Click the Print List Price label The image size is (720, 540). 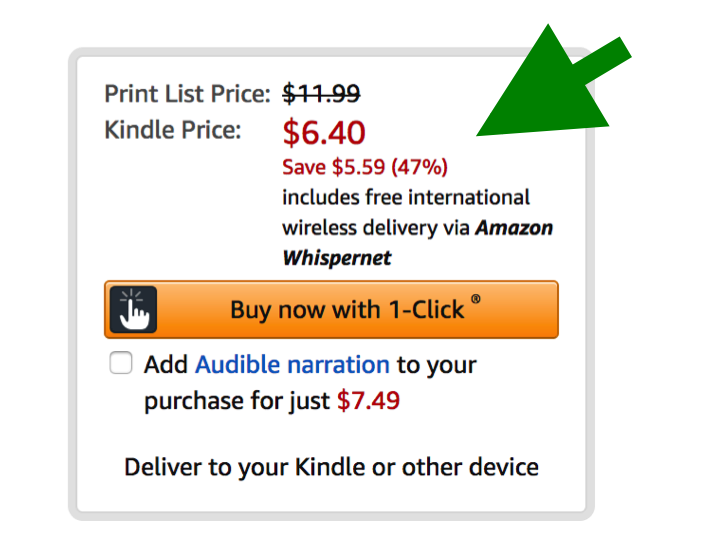[x=187, y=94]
